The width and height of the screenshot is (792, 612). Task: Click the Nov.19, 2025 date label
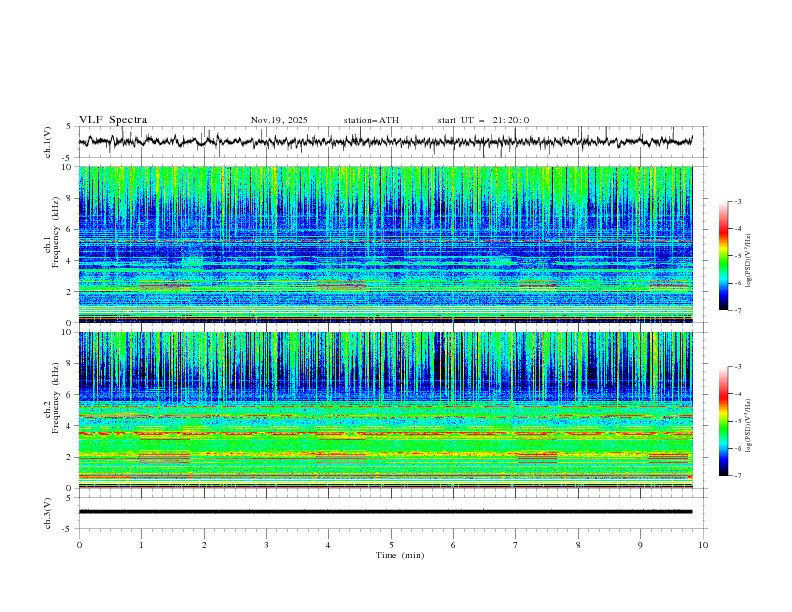click(x=279, y=120)
